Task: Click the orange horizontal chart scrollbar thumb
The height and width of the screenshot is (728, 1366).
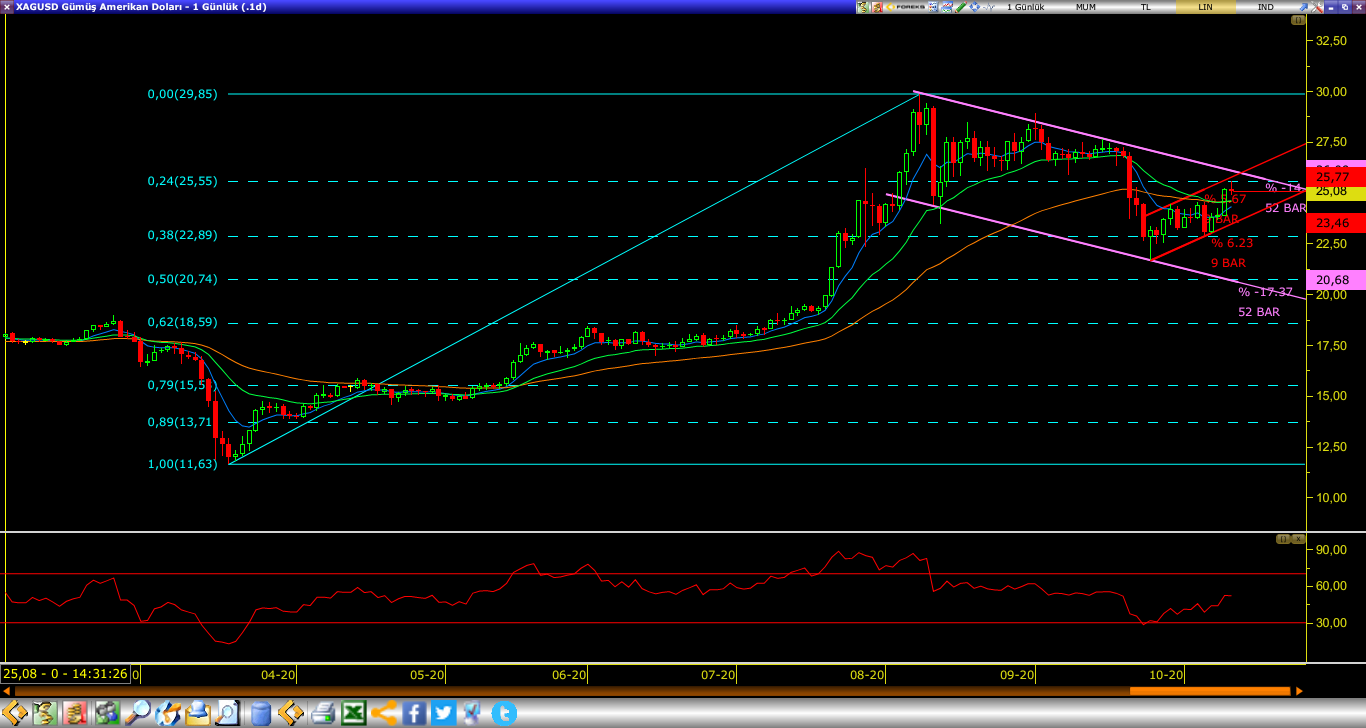Action: click(1210, 691)
